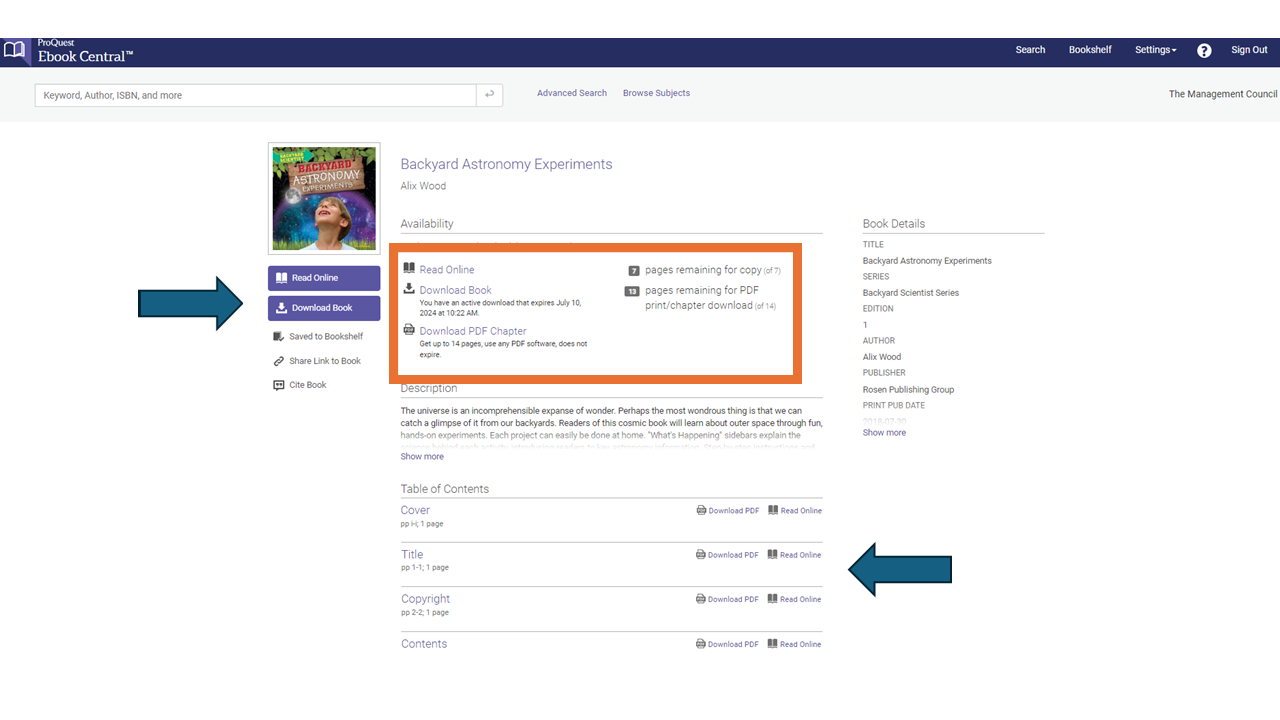Screen dimensions: 1280x720
Task: Click the PDF icon in the Title row
Action: coord(701,554)
